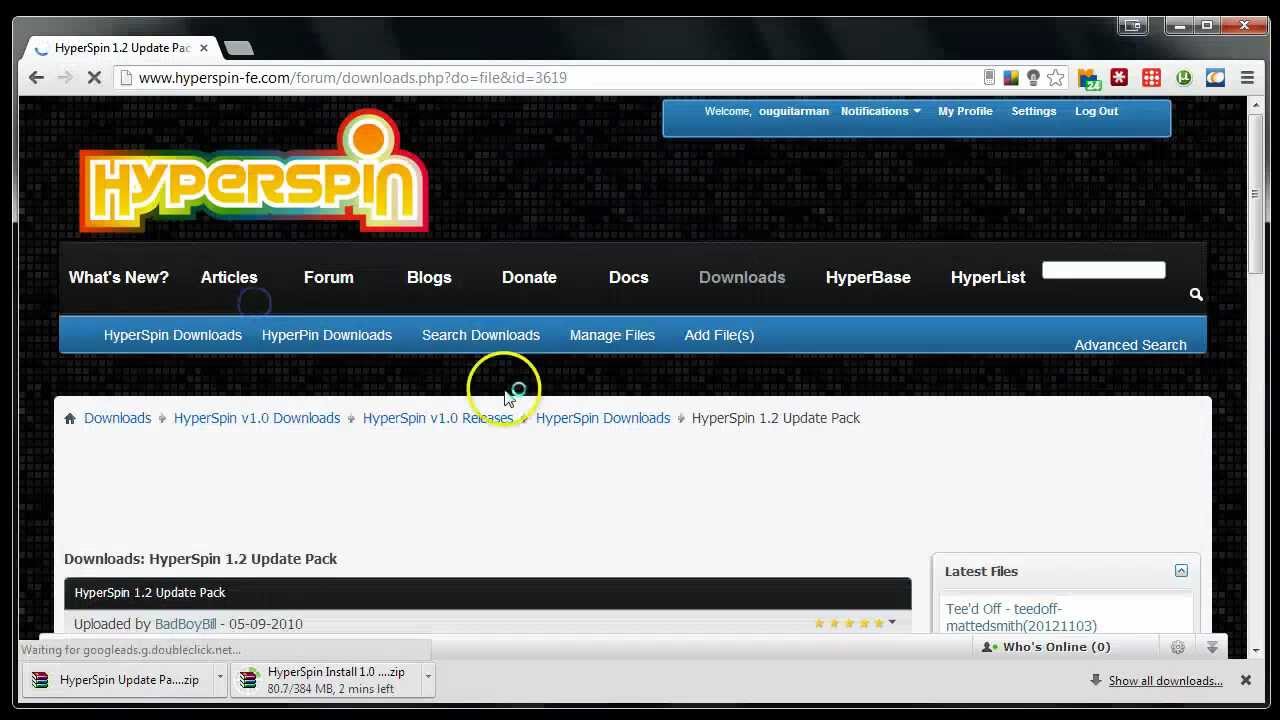Open the red dotted-grid extension icon
1280x720 pixels.
tap(1152, 77)
